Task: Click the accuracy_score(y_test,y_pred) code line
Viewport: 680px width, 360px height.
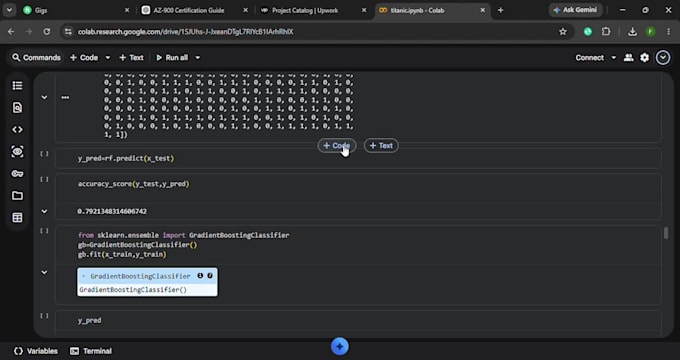Action: tap(134, 184)
